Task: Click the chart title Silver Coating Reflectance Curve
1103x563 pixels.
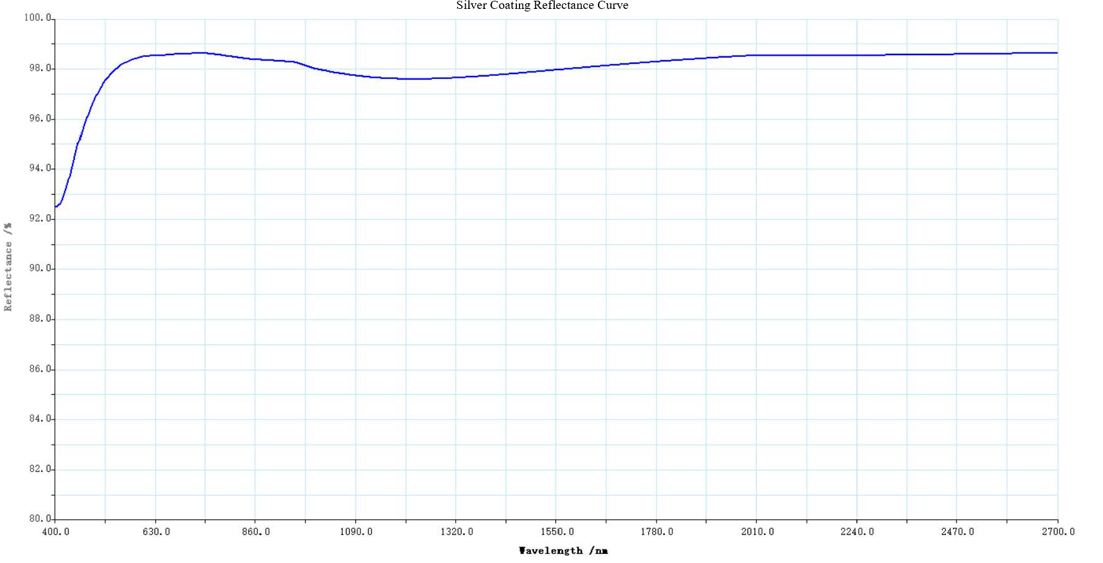Action: tap(542, 6)
